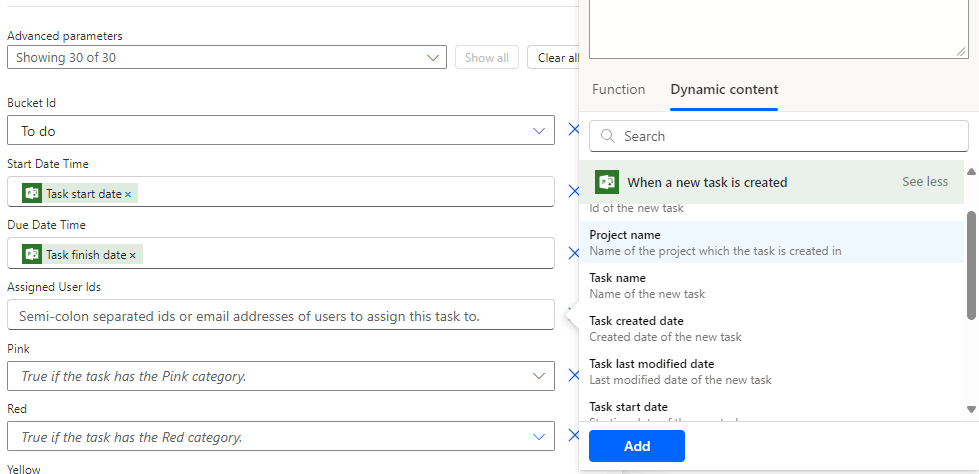Screen dimensions: 979x474
Task: Select the Dynamic content tab
Action: 724,89
